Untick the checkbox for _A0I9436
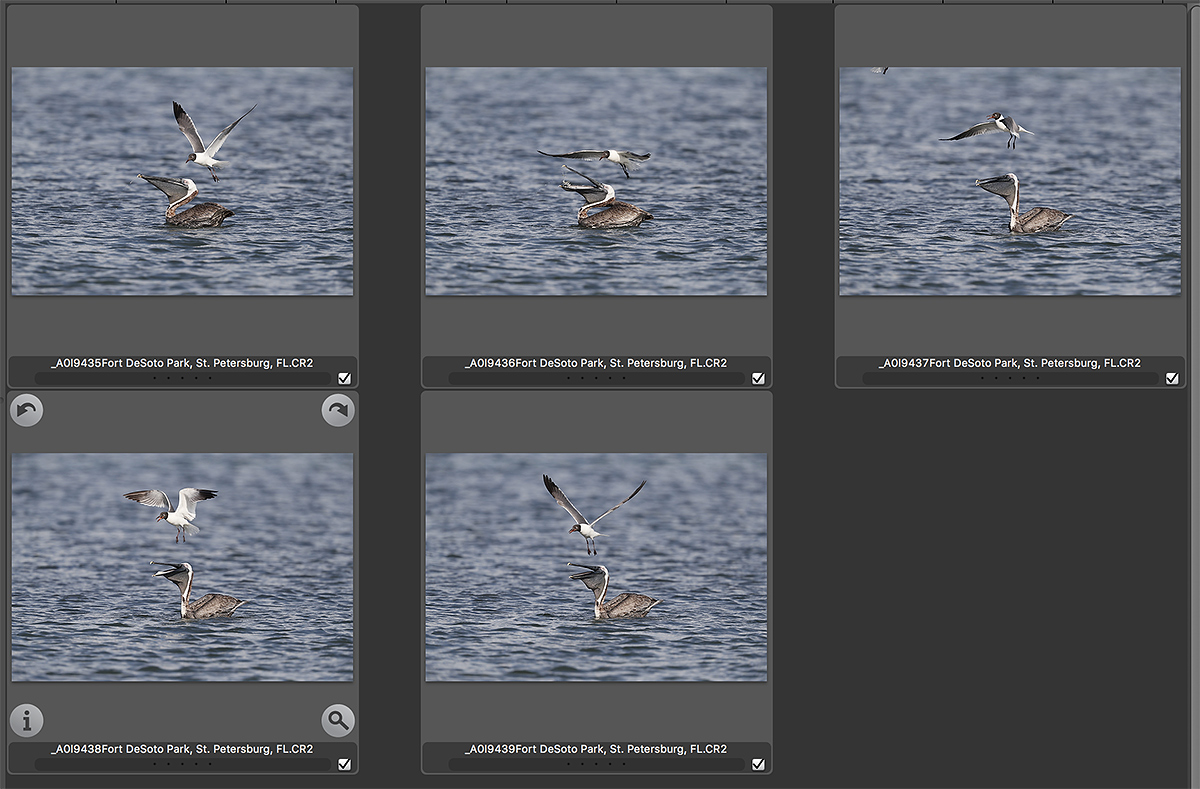Screen dimensions: 1200x789 click(758, 378)
